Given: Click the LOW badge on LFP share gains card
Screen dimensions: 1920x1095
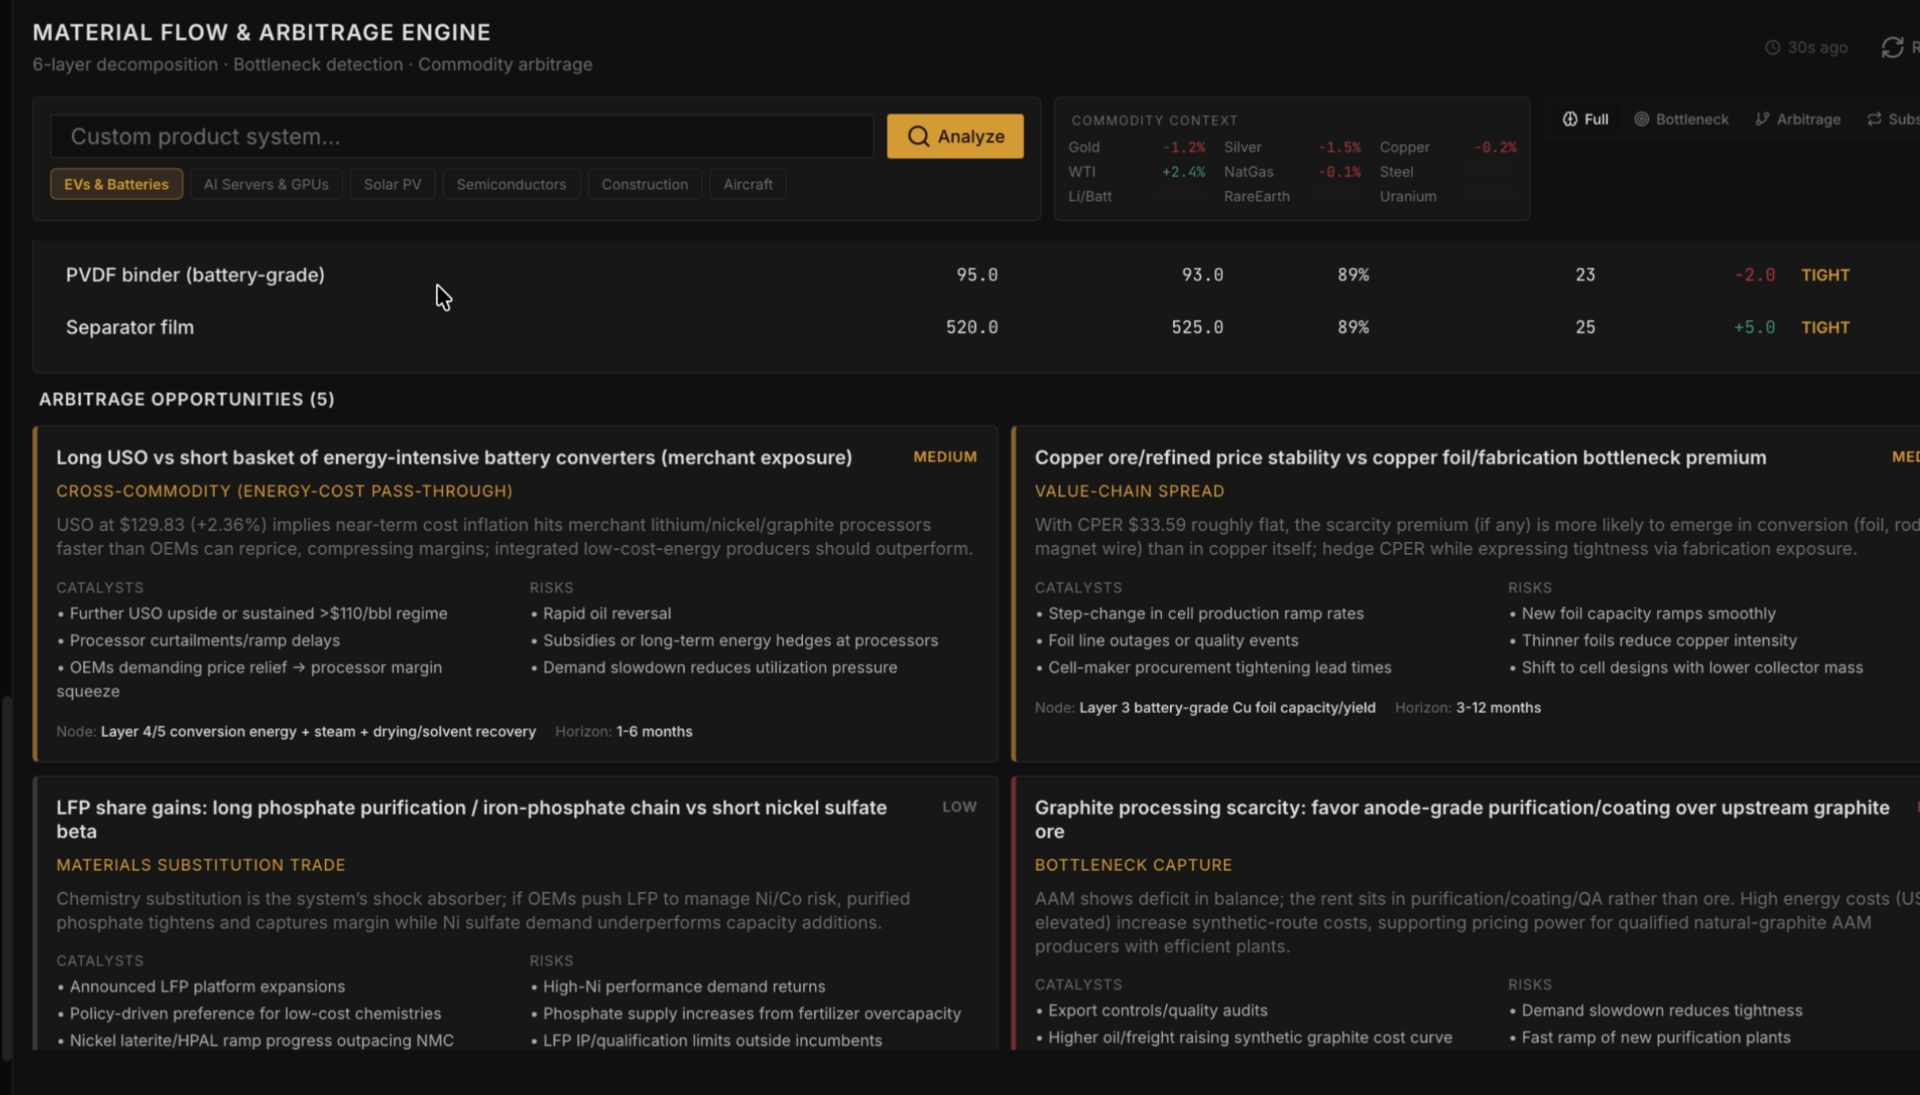Looking at the screenshot, I should click(x=959, y=807).
